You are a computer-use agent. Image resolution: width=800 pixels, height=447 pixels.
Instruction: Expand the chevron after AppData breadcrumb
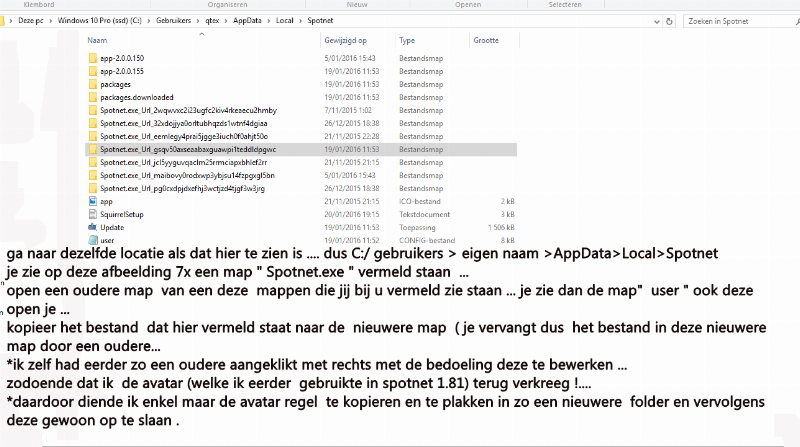tap(269, 21)
